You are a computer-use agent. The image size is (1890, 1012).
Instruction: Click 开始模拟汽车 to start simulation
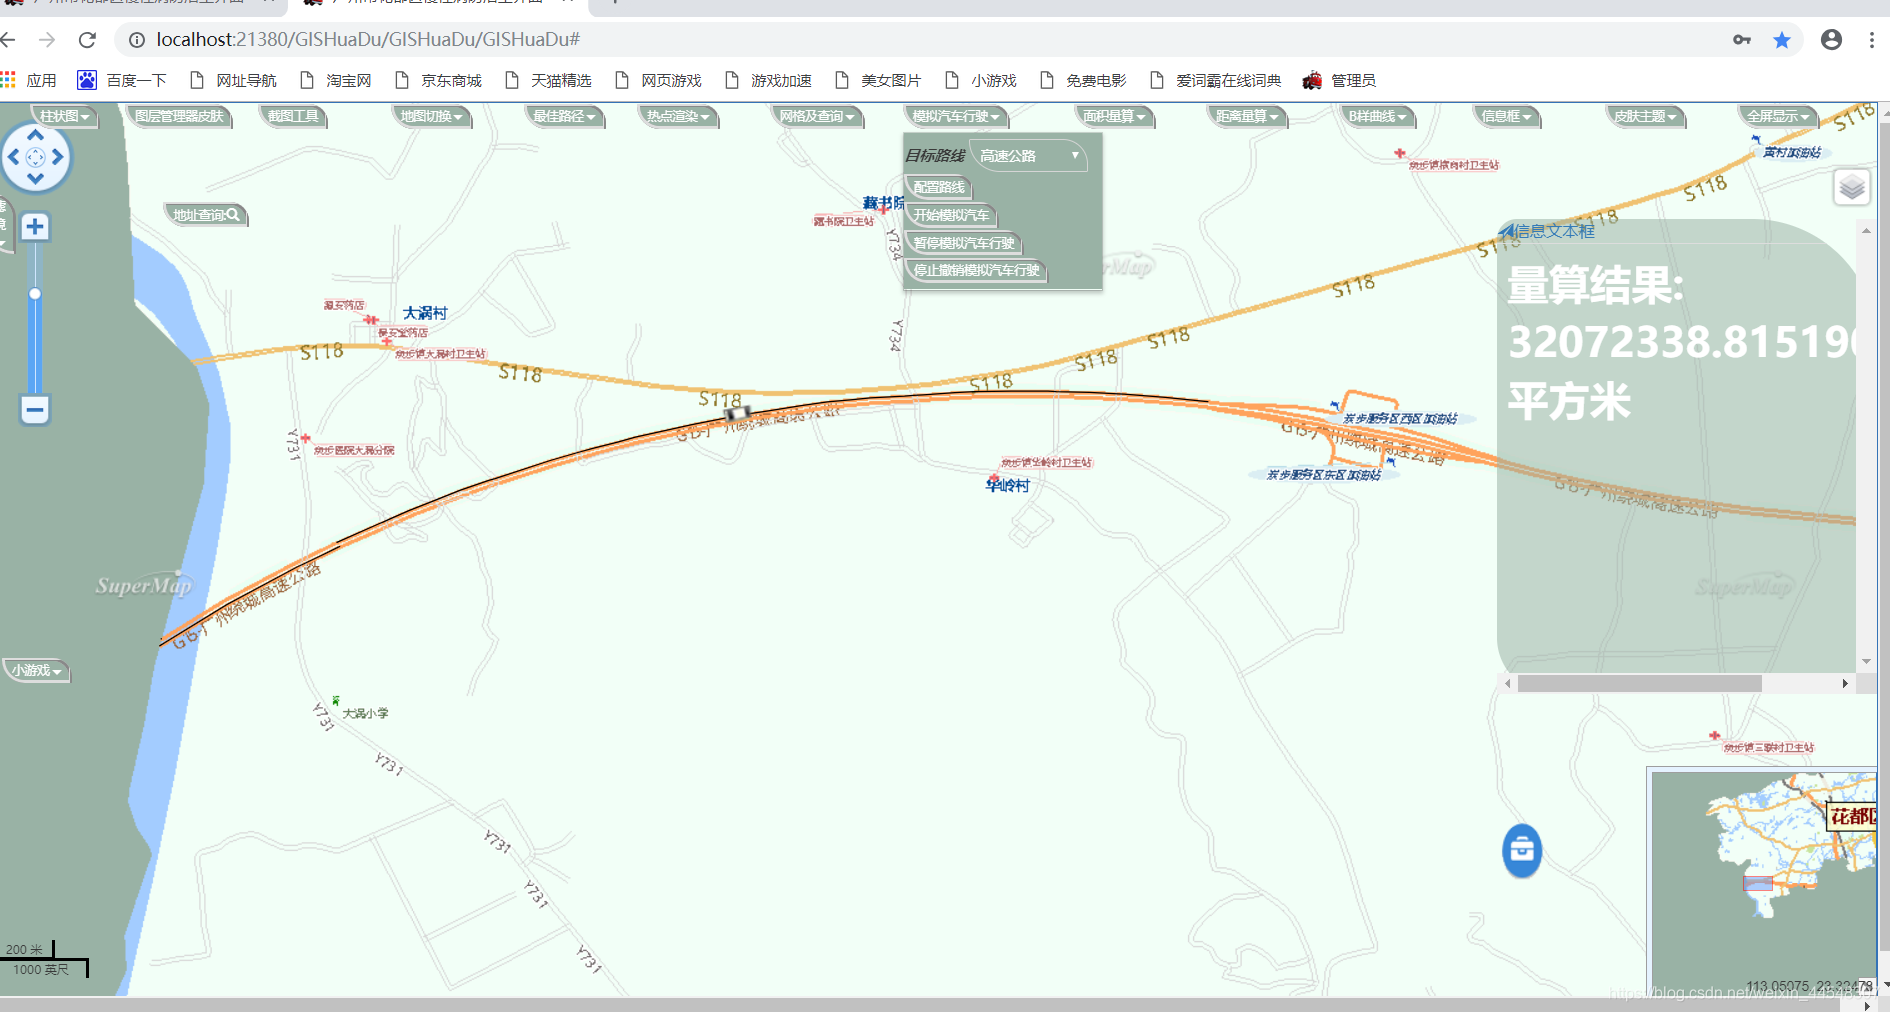[x=951, y=215]
